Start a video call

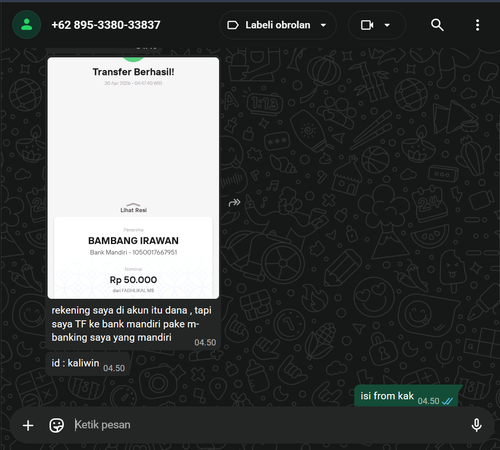[x=367, y=25]
